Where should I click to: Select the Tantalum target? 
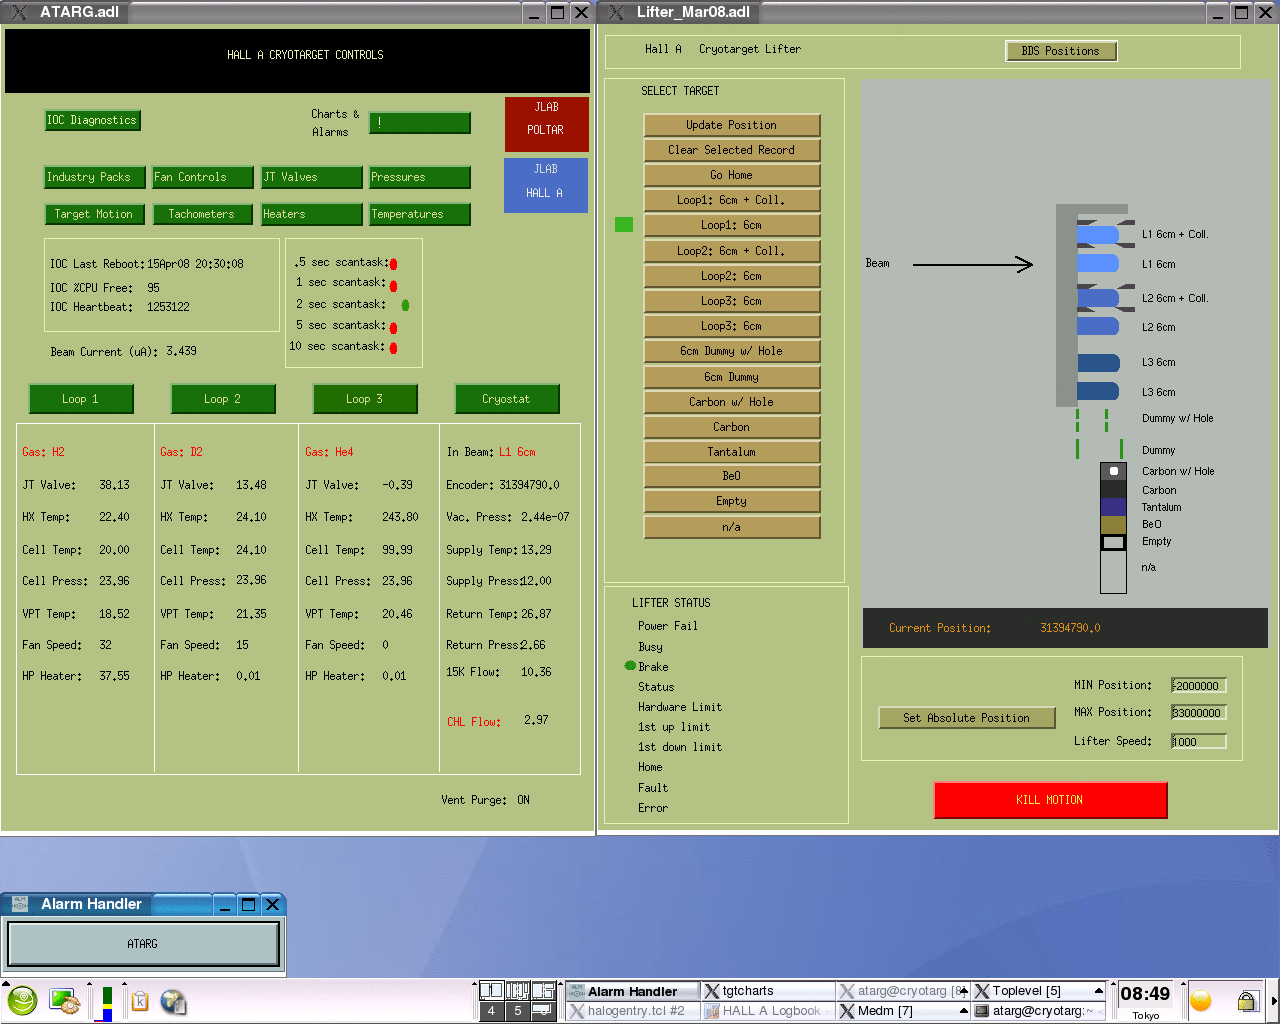(732, 452)
